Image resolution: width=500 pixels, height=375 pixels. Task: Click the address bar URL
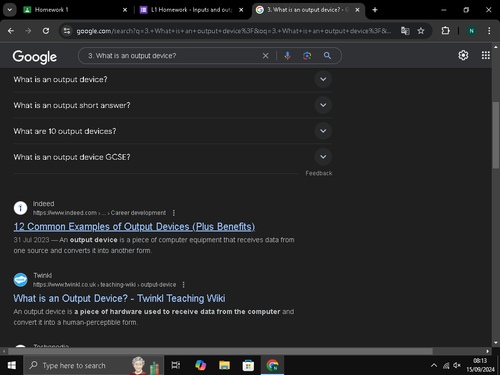pyautogui.click(x=233, y=31)
